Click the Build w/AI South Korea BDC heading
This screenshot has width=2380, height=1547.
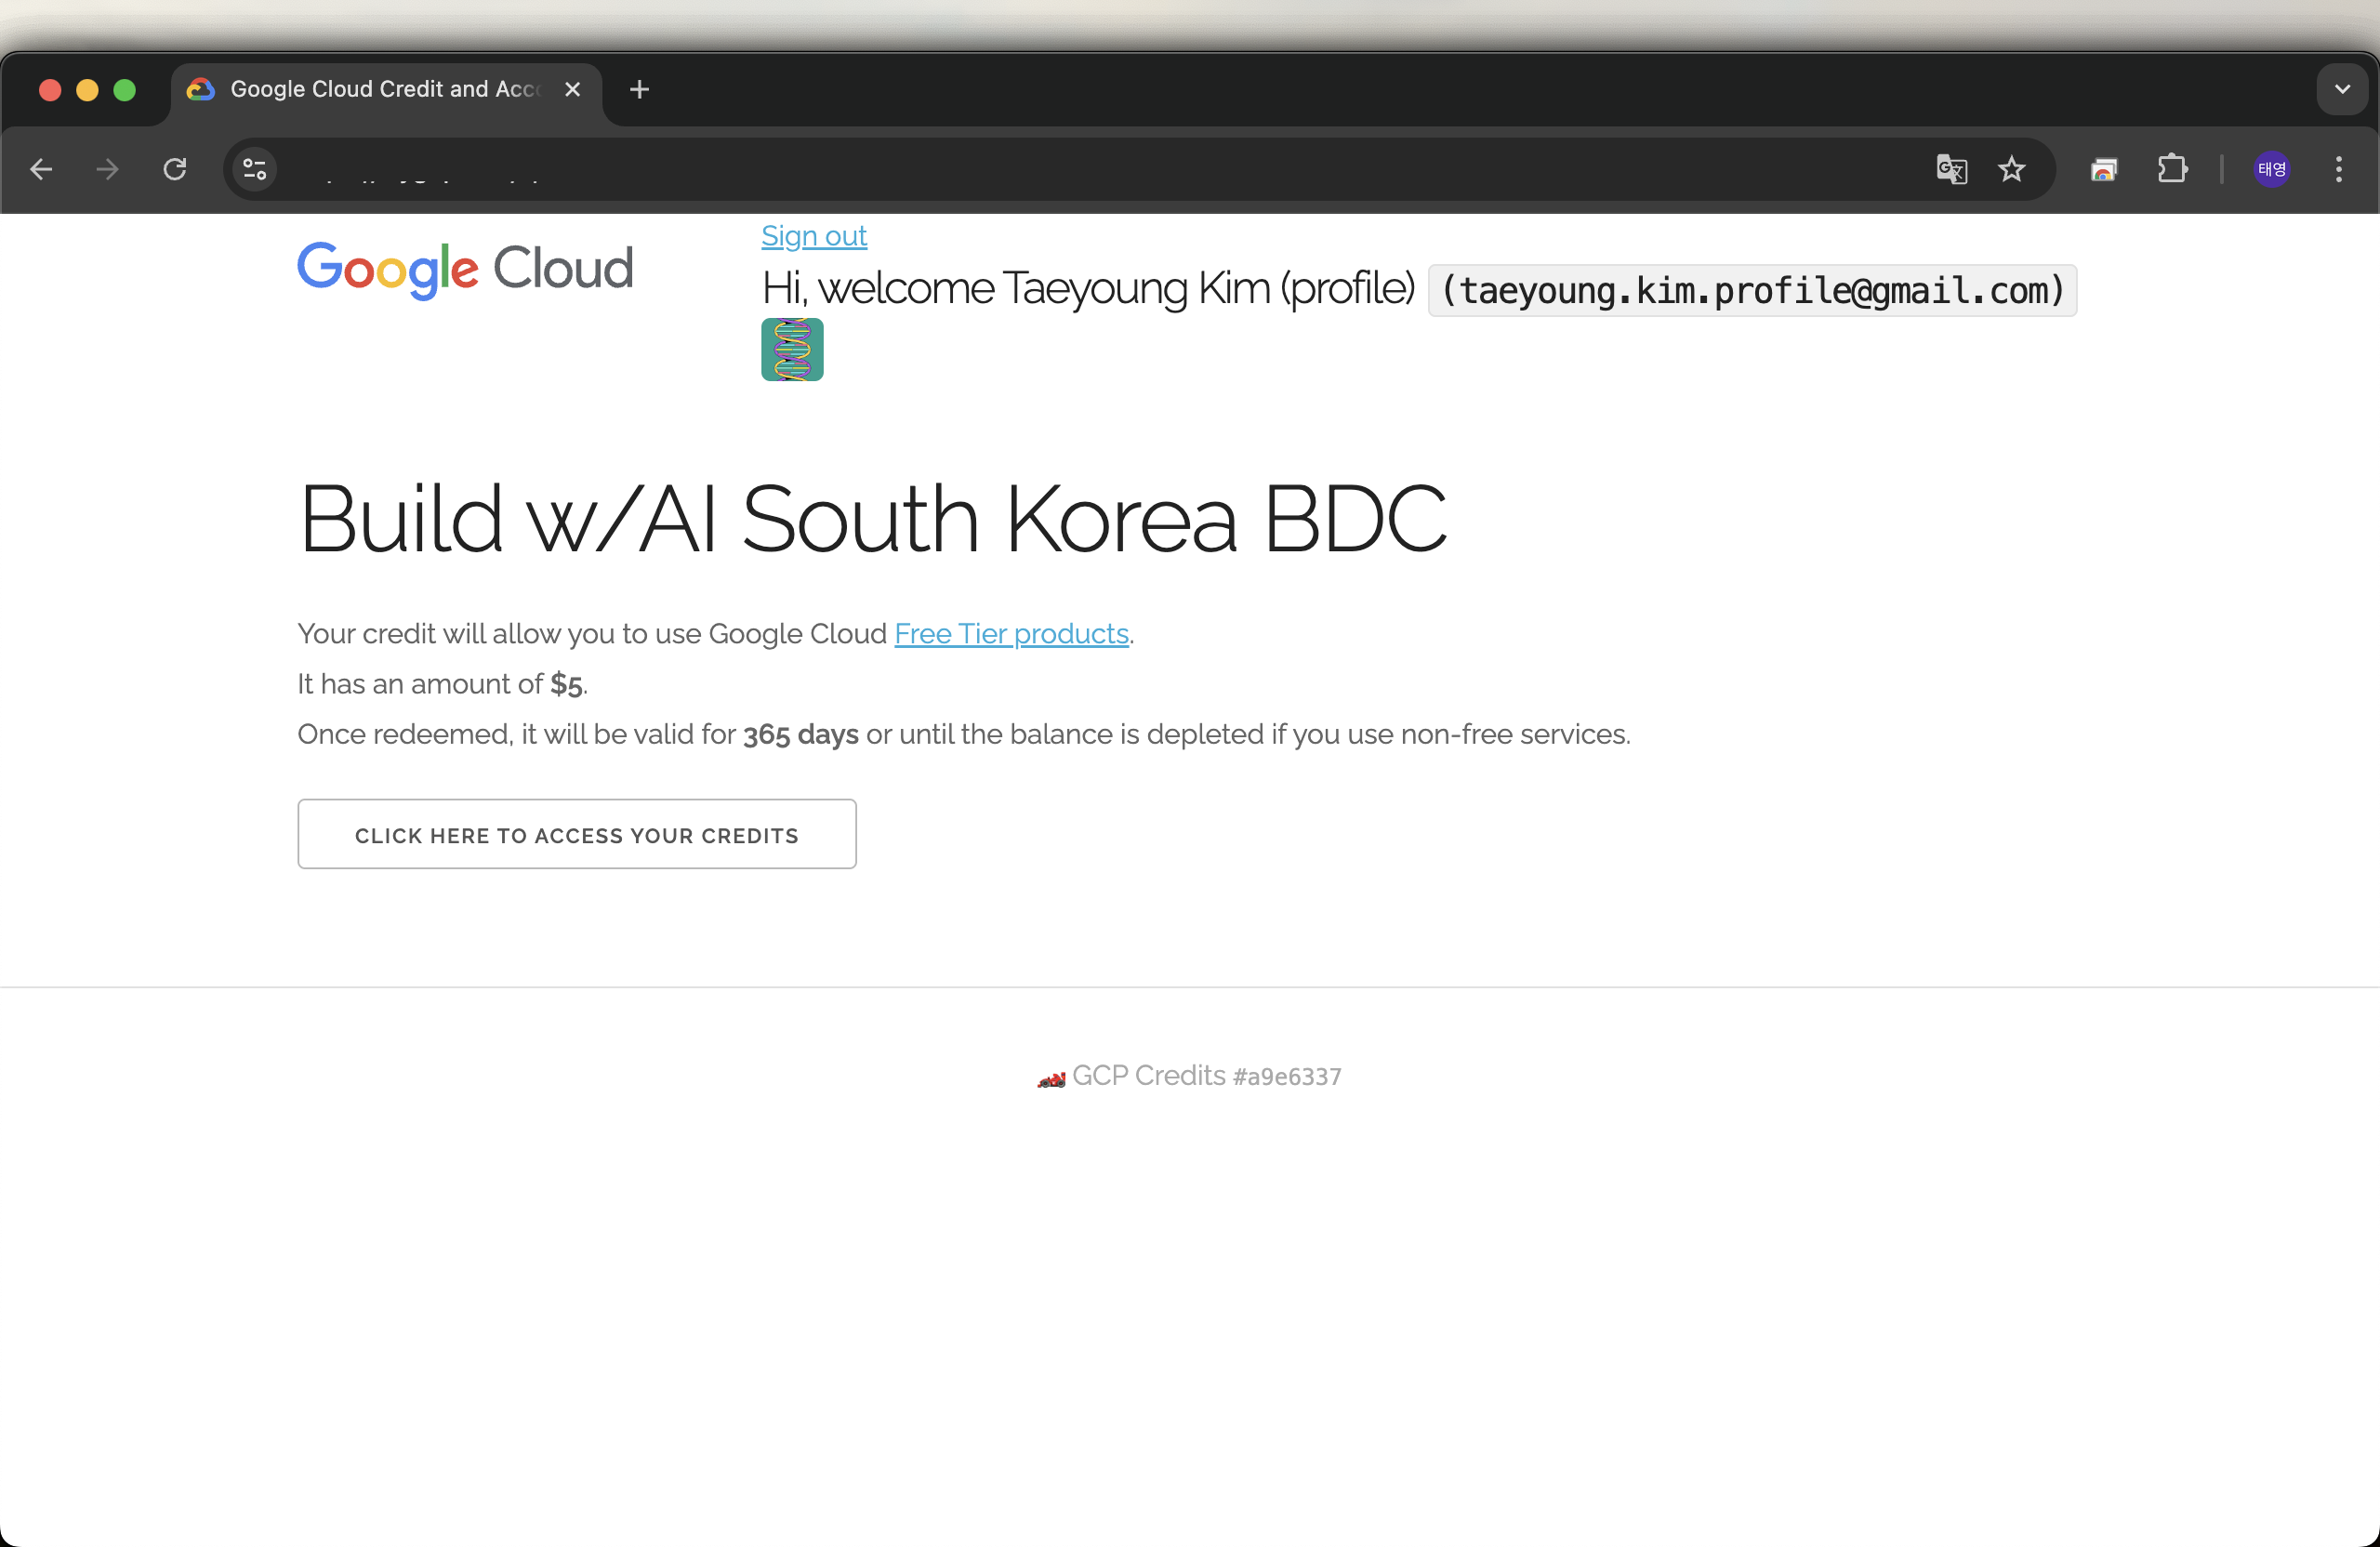(872, 518)
